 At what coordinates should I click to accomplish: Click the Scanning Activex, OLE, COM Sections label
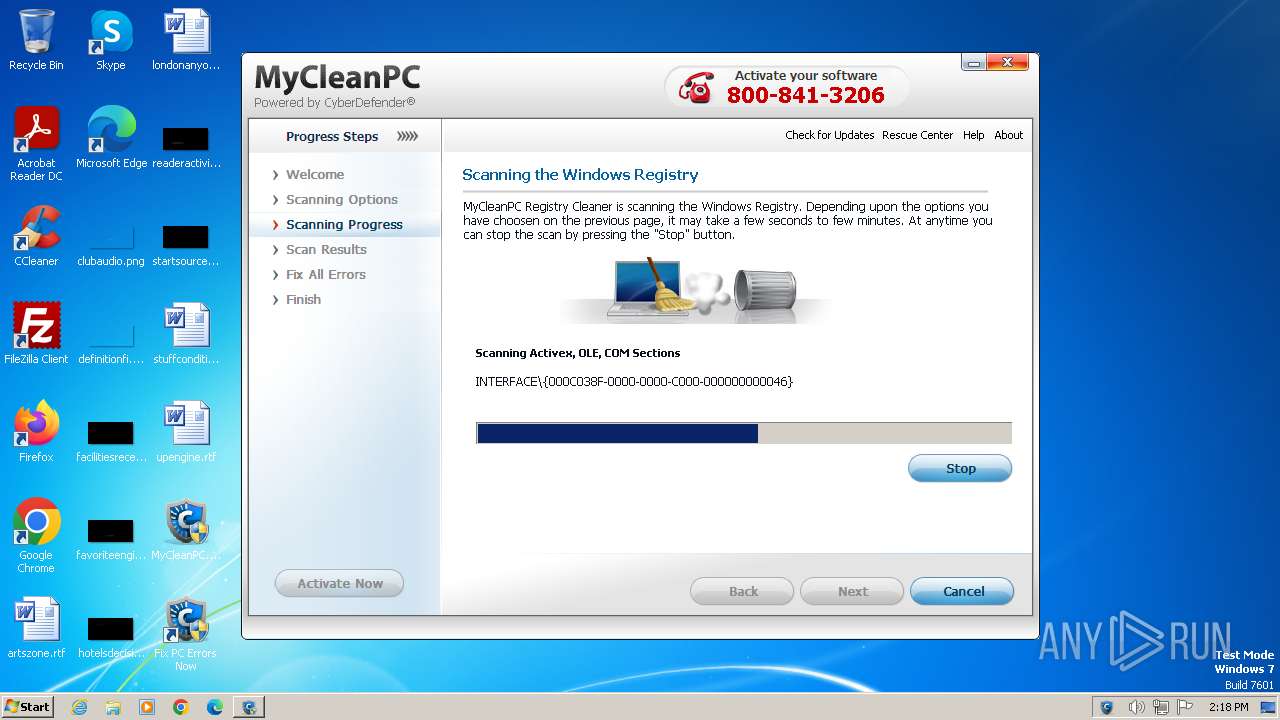pyautogui.click(x=577, y=353)
